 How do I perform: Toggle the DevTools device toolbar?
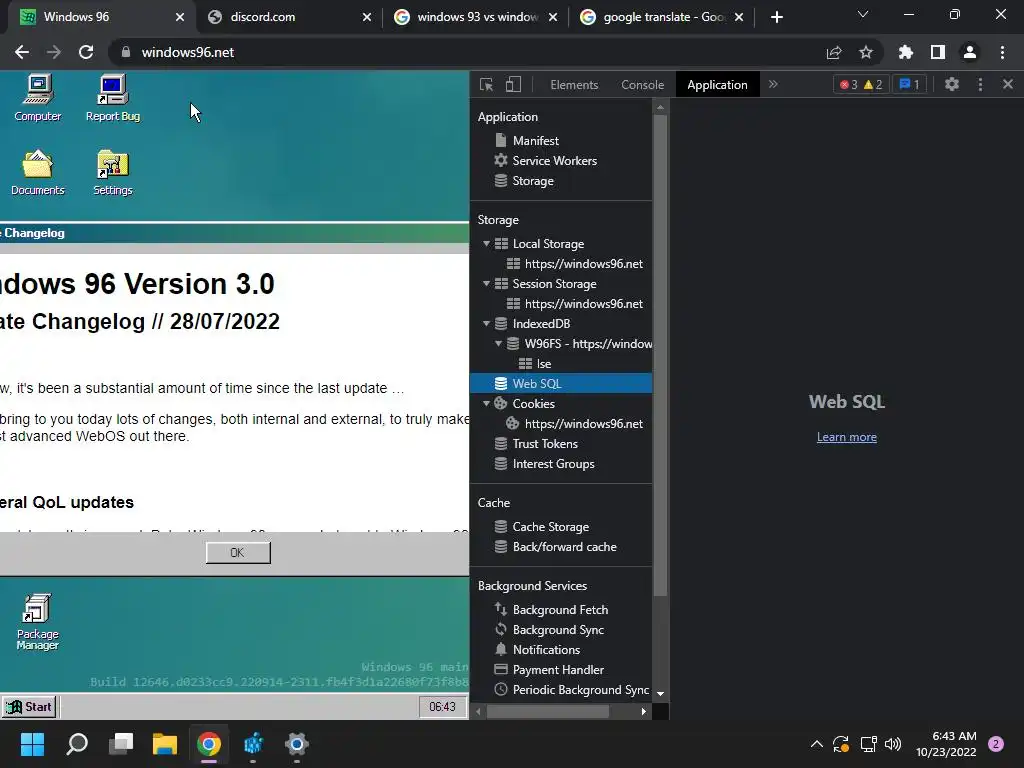pos(513,84)
